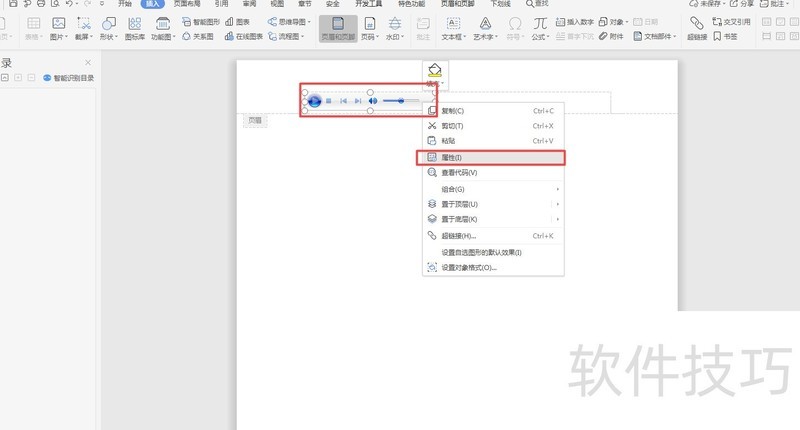Open the 截屏 (Screenshot) tool

[84, 29]
